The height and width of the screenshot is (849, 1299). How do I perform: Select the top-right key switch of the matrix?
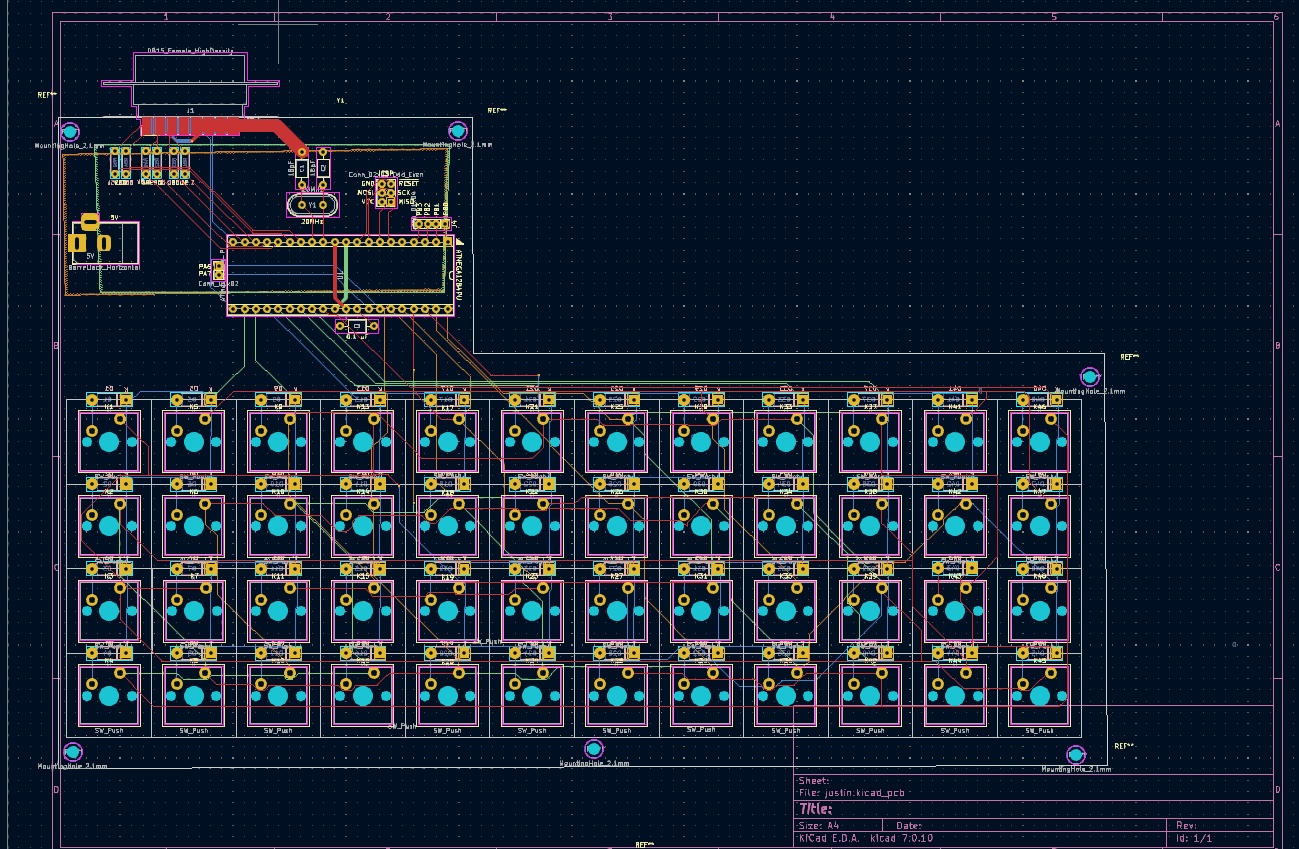[x=1041, y=441]
